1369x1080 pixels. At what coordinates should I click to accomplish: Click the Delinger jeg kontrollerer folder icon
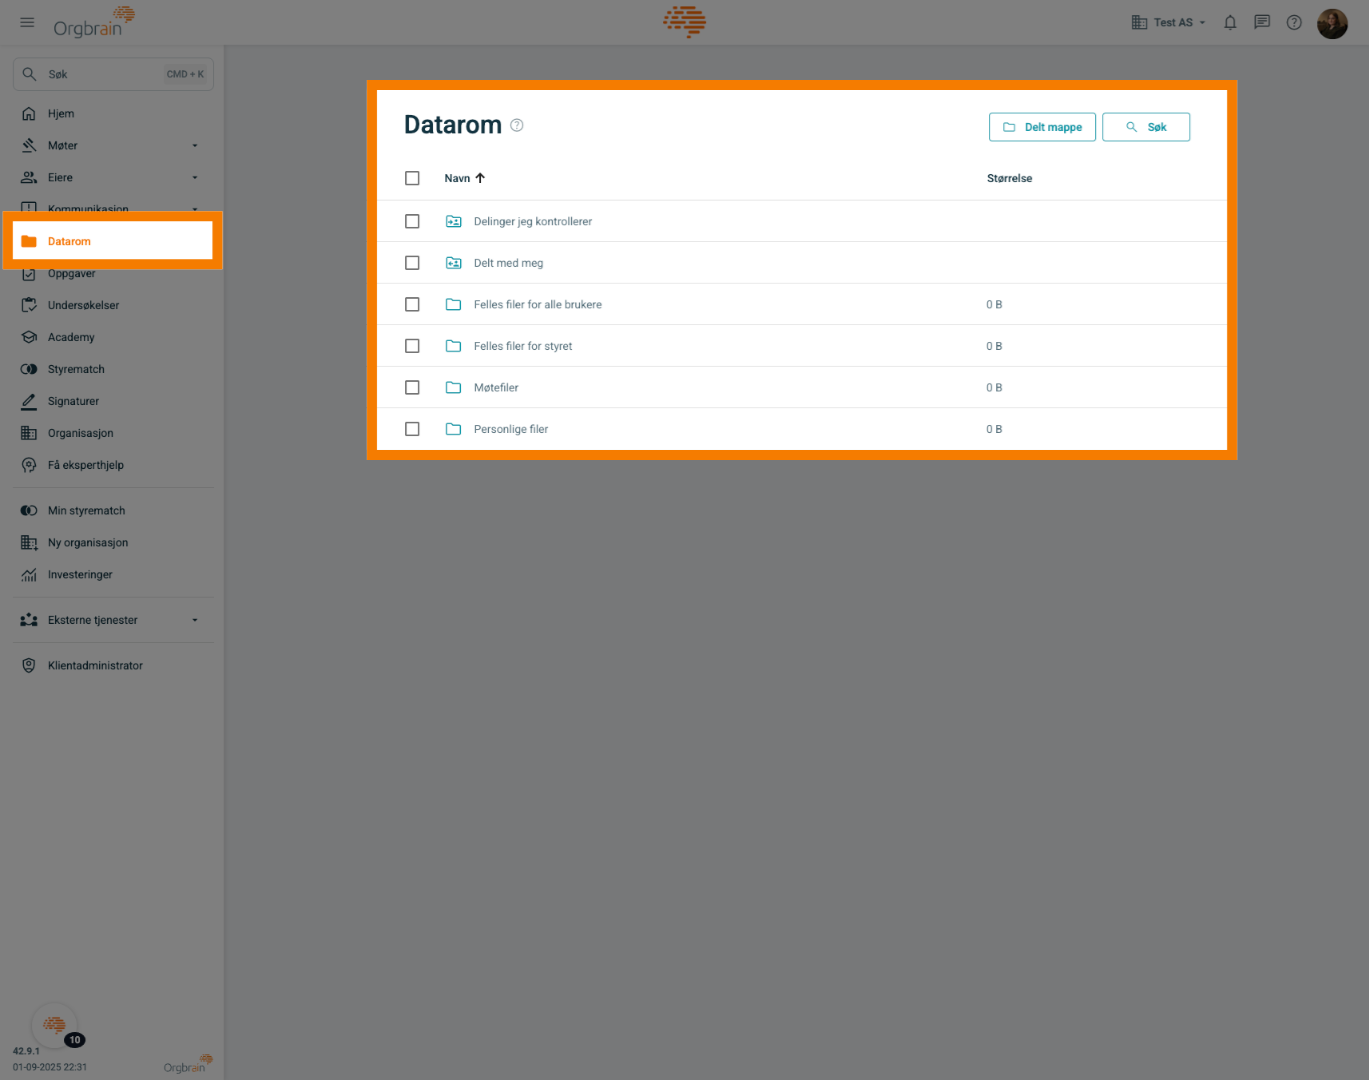click(x=453, y=221)
